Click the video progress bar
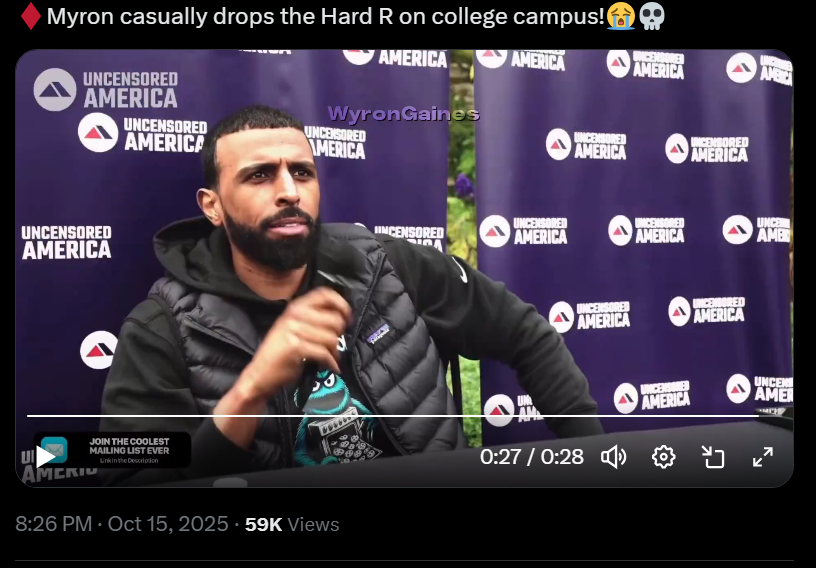The width and height of the screenshot is (816, 568). pos(393,415)
